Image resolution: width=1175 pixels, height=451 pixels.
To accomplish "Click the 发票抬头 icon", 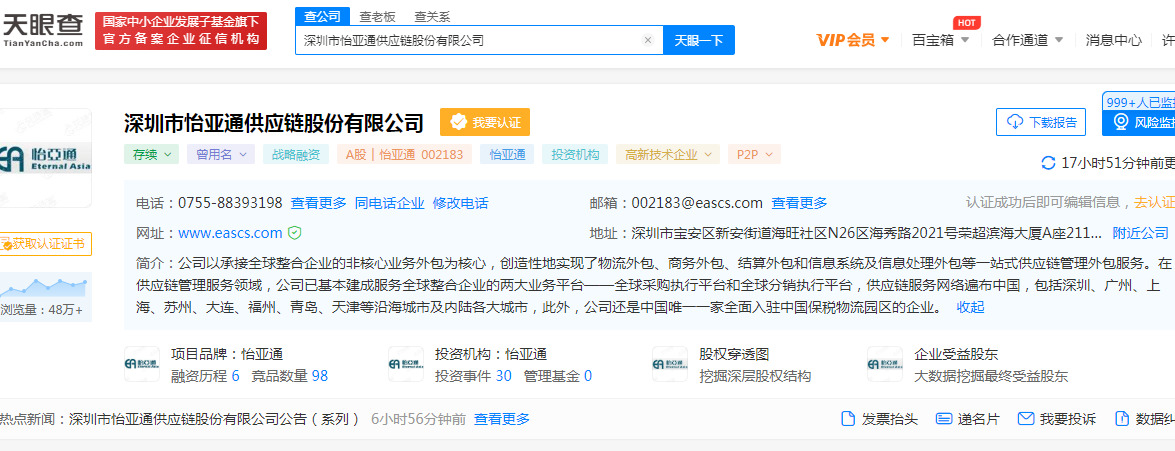I will 848,419.
